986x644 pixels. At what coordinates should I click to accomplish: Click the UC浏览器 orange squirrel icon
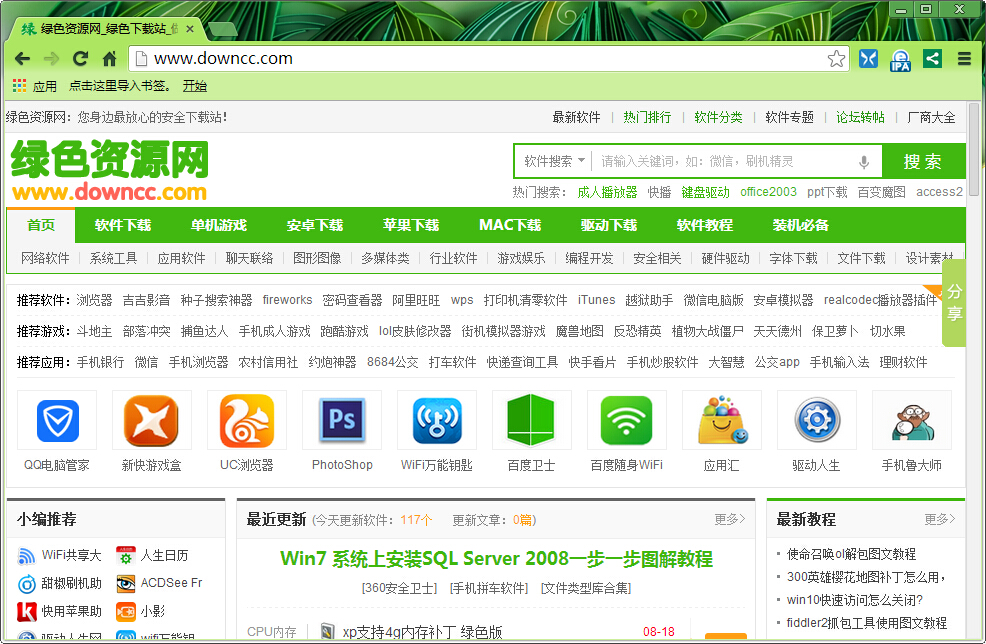pos(247,420)
